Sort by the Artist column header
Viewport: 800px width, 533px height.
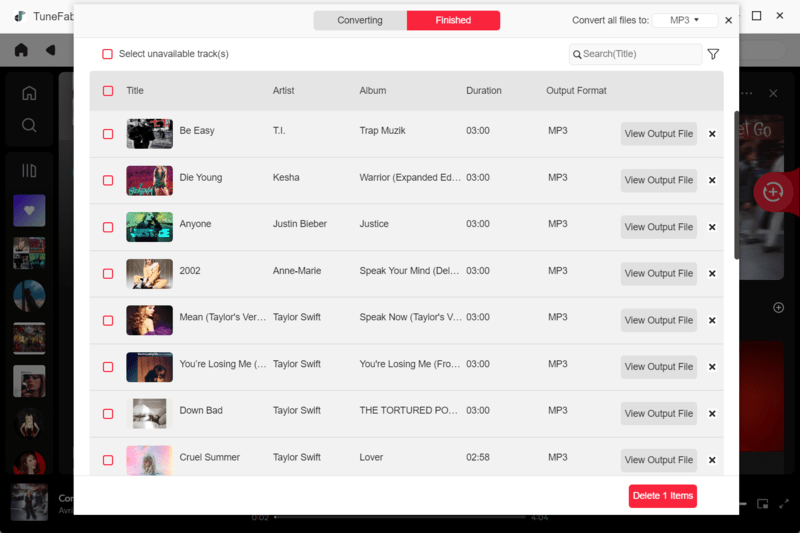click(283, 91)
